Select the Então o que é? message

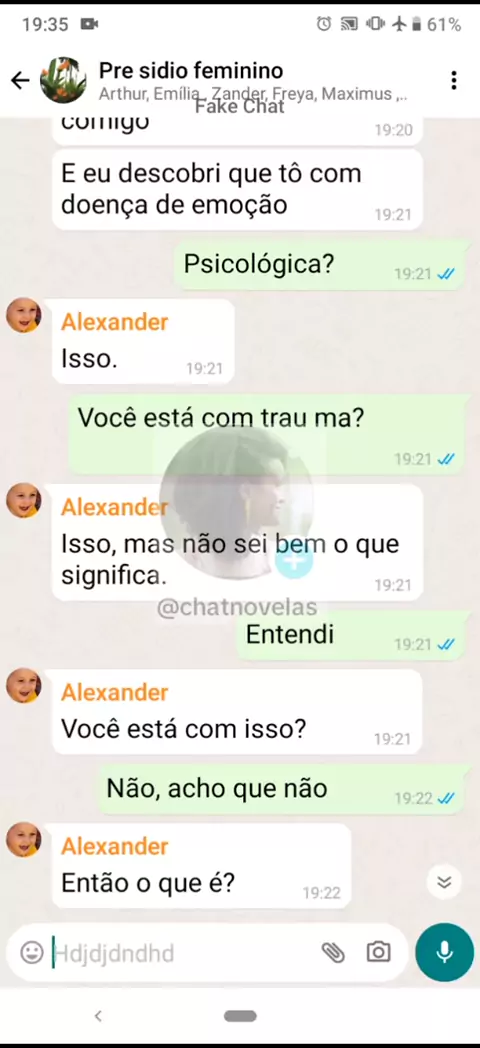[x=201, y=866]
